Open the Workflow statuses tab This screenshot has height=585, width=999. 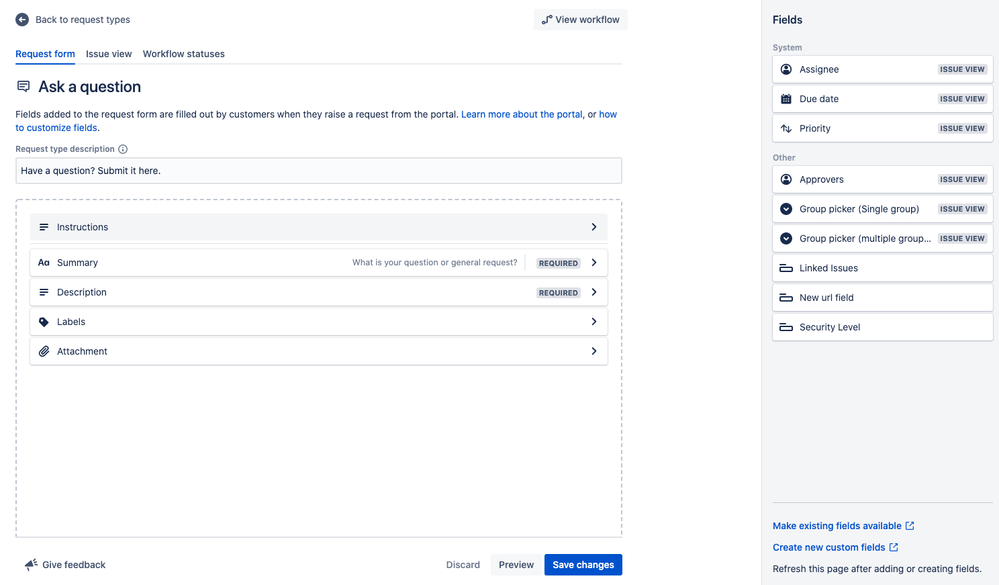(x=183, y=54)
